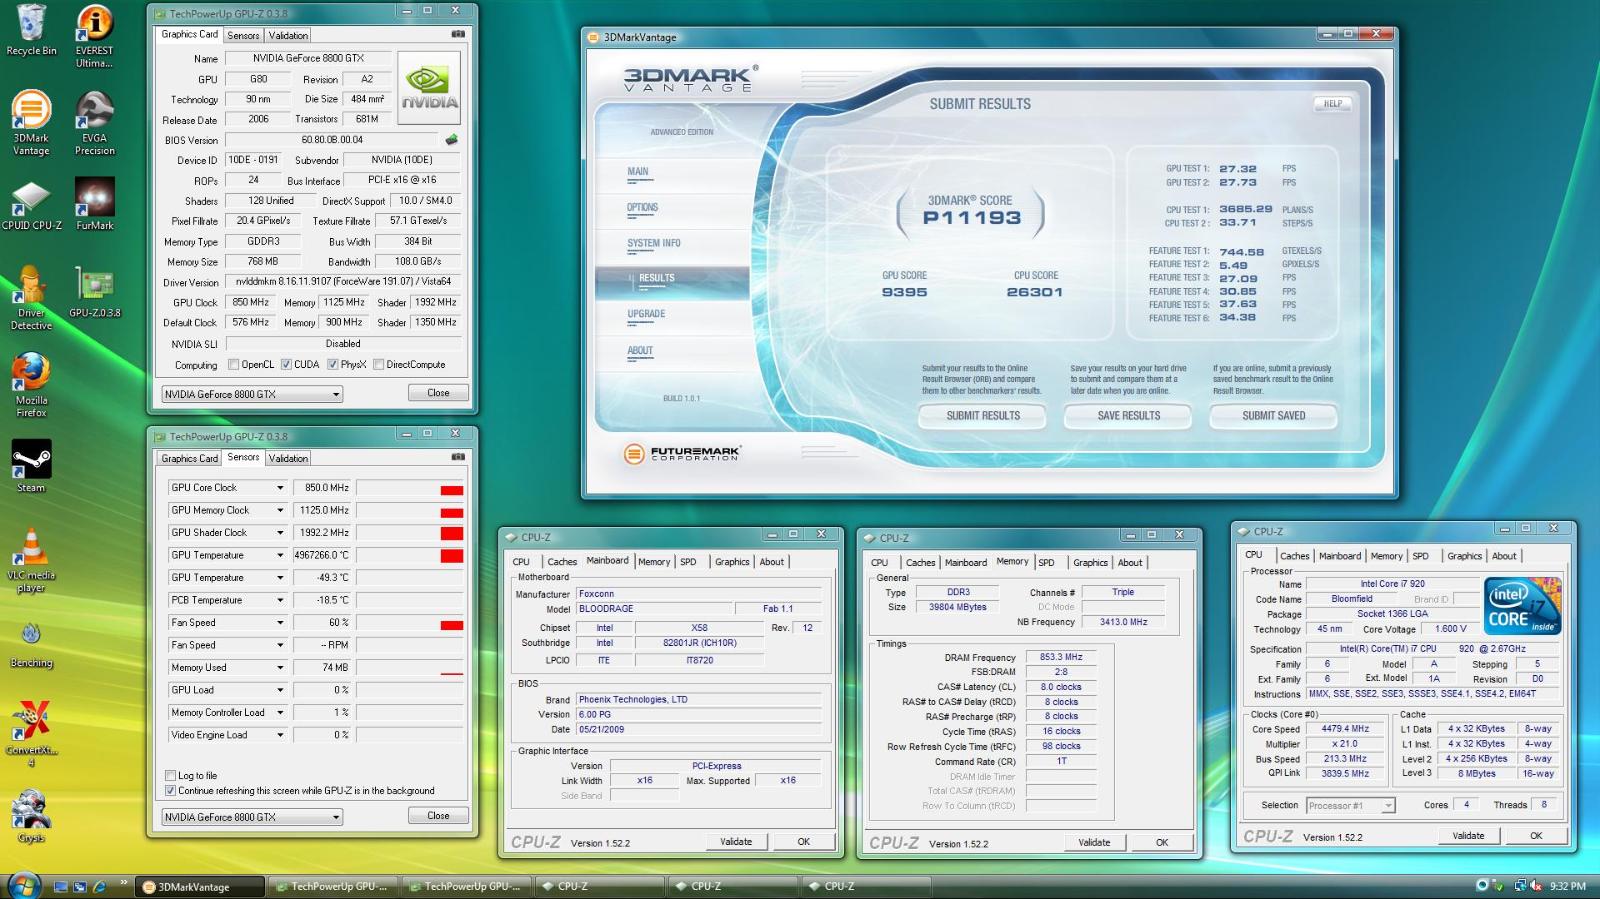Click the camera screenshot icon in GPU-Z Sensors window
1600x899 pixels.
(x=458, y=457)
